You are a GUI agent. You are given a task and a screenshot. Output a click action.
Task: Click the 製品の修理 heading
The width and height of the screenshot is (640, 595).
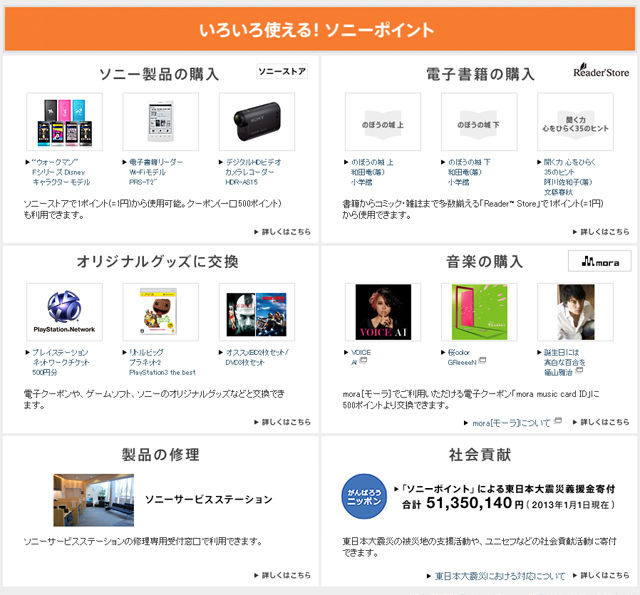tap(160, 455)
